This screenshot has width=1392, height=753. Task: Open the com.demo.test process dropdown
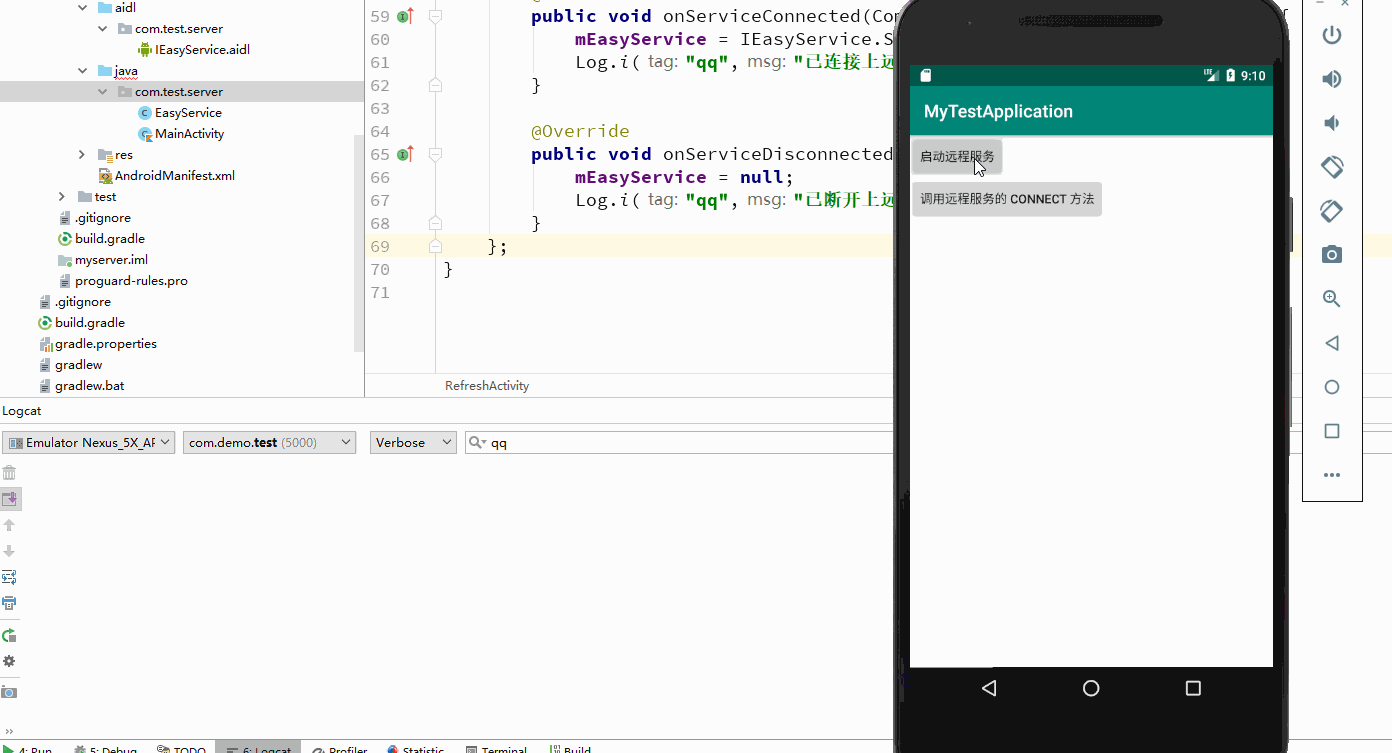tap(269, 442)
